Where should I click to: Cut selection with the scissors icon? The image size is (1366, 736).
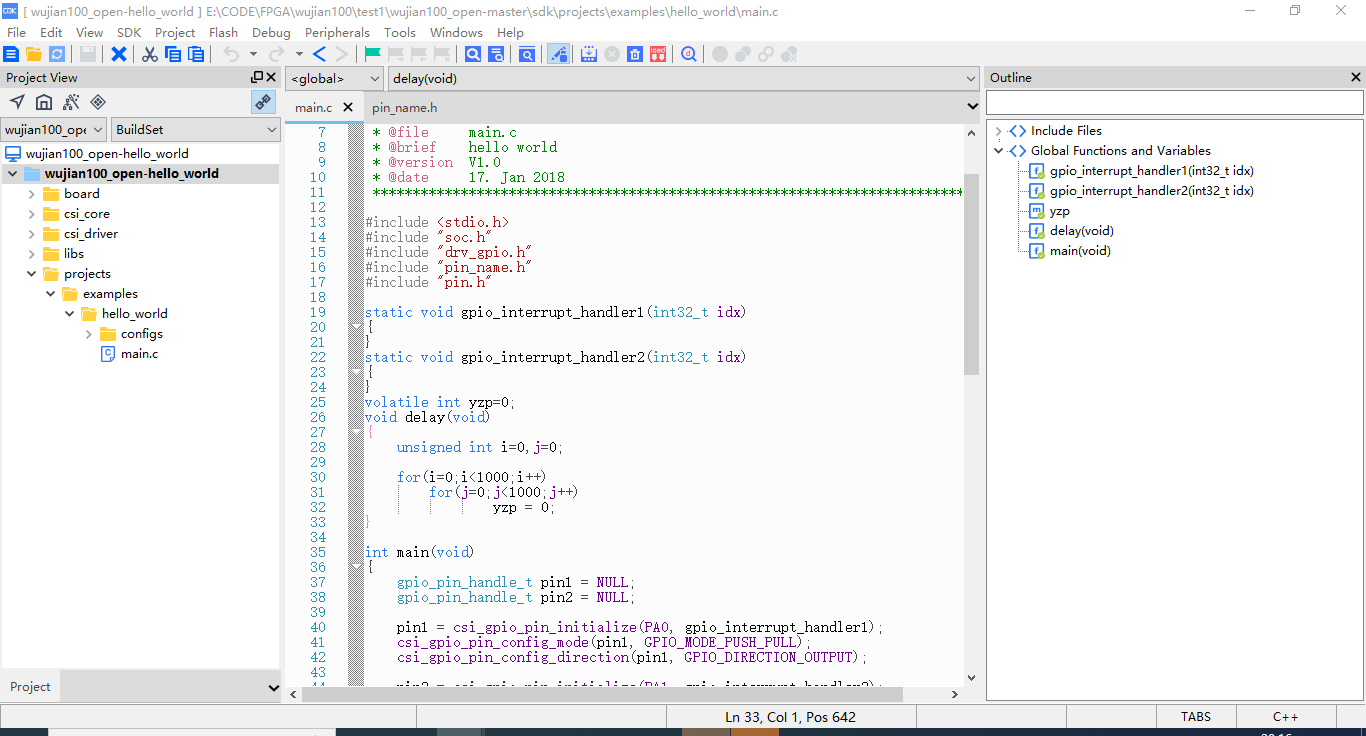(150, 54)
